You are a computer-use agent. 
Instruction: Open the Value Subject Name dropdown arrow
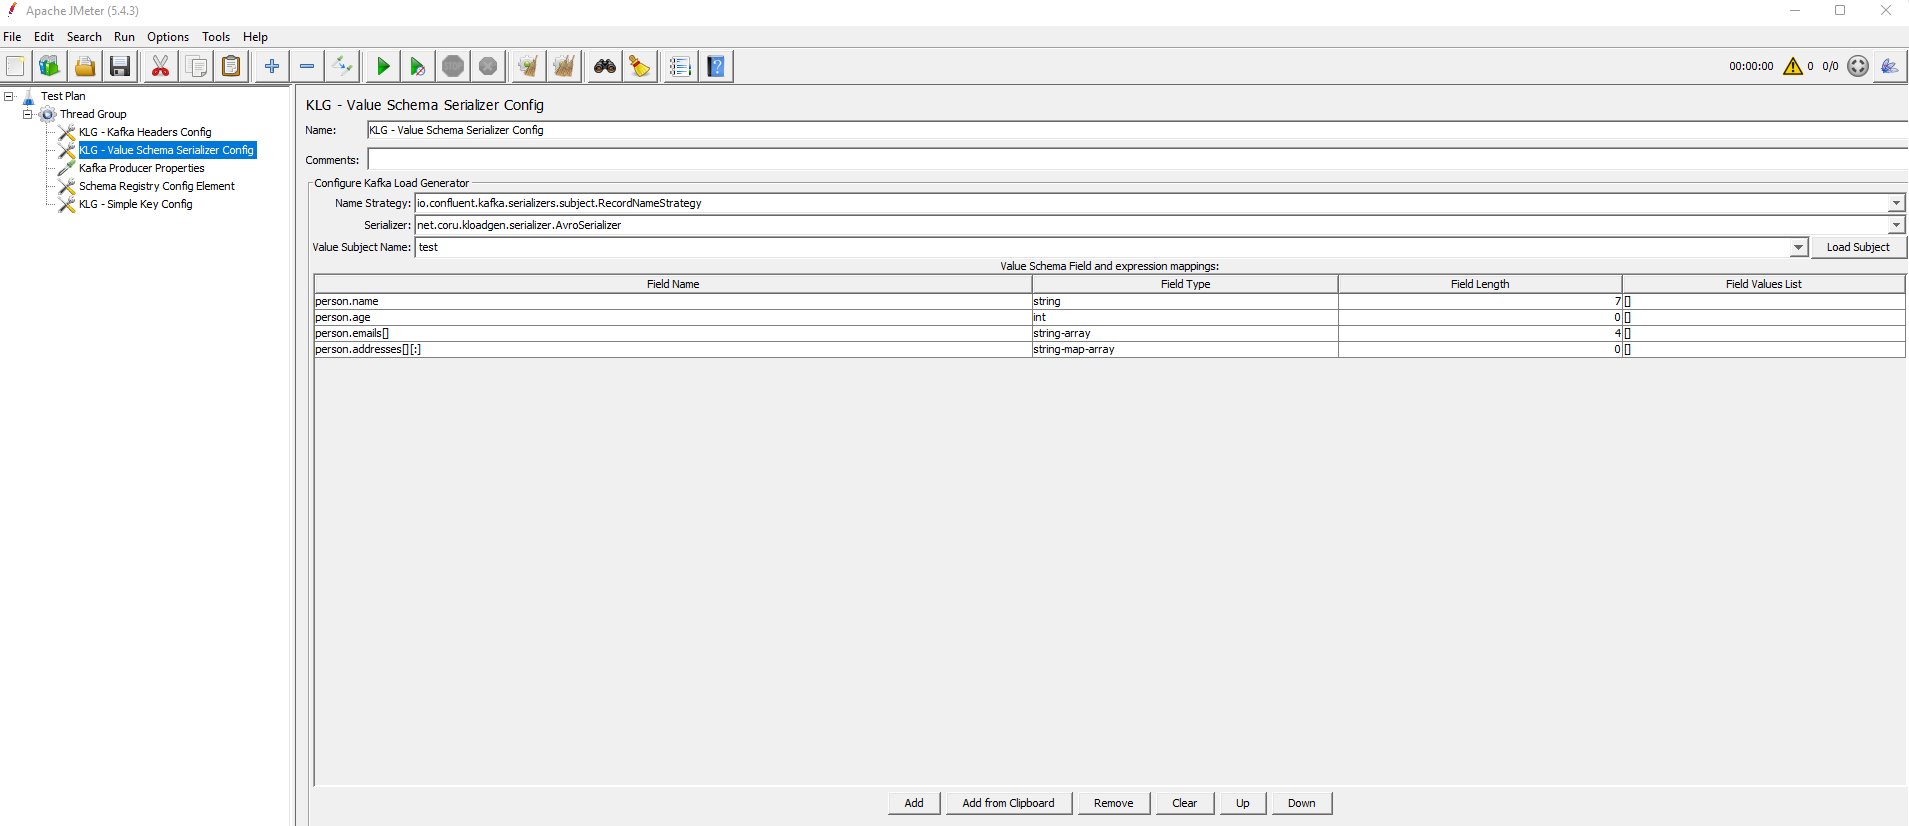coord(1798,247)
